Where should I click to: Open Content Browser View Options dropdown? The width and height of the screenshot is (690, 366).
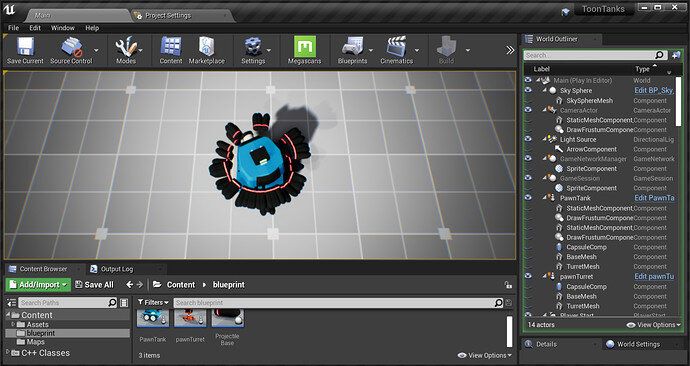click(x=484, y=355)
